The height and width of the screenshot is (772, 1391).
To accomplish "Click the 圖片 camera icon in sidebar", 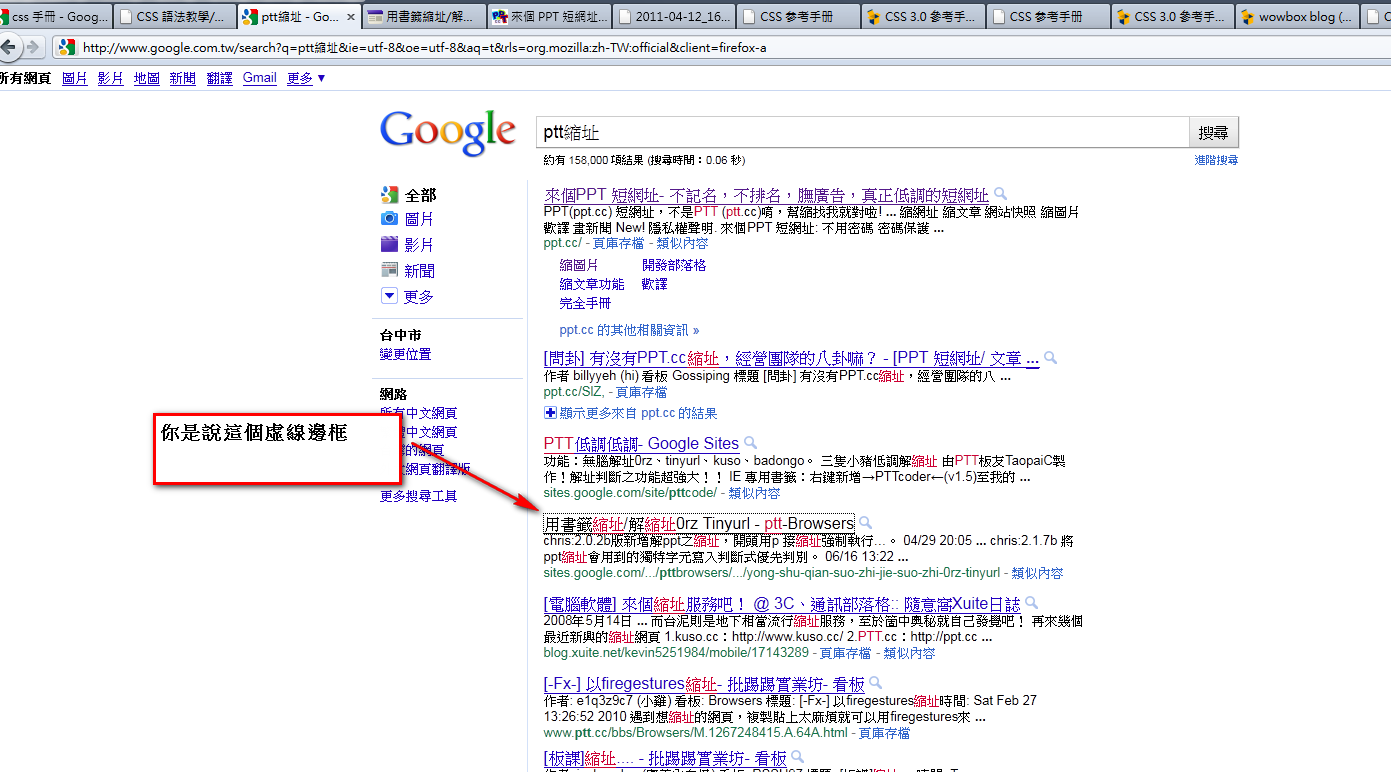I will [x=389, y=219].
